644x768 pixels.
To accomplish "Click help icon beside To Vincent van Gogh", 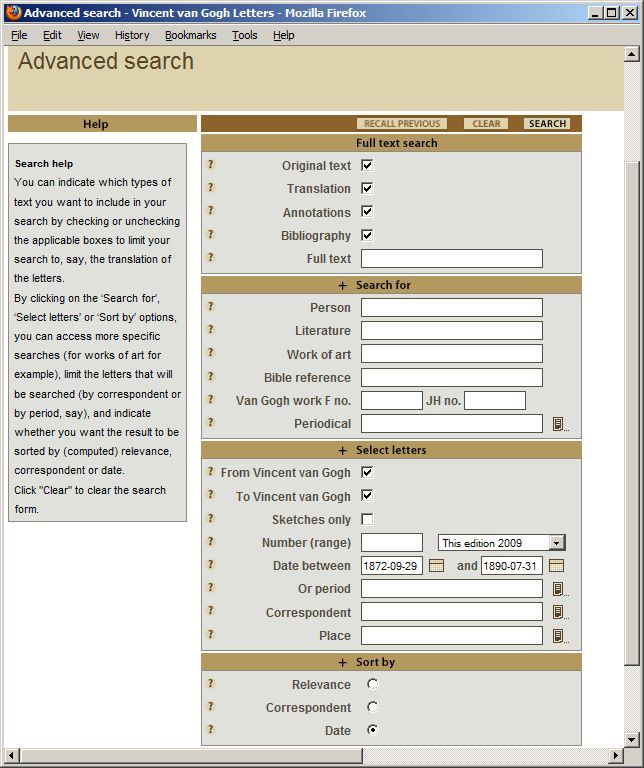I will (211, 495).
